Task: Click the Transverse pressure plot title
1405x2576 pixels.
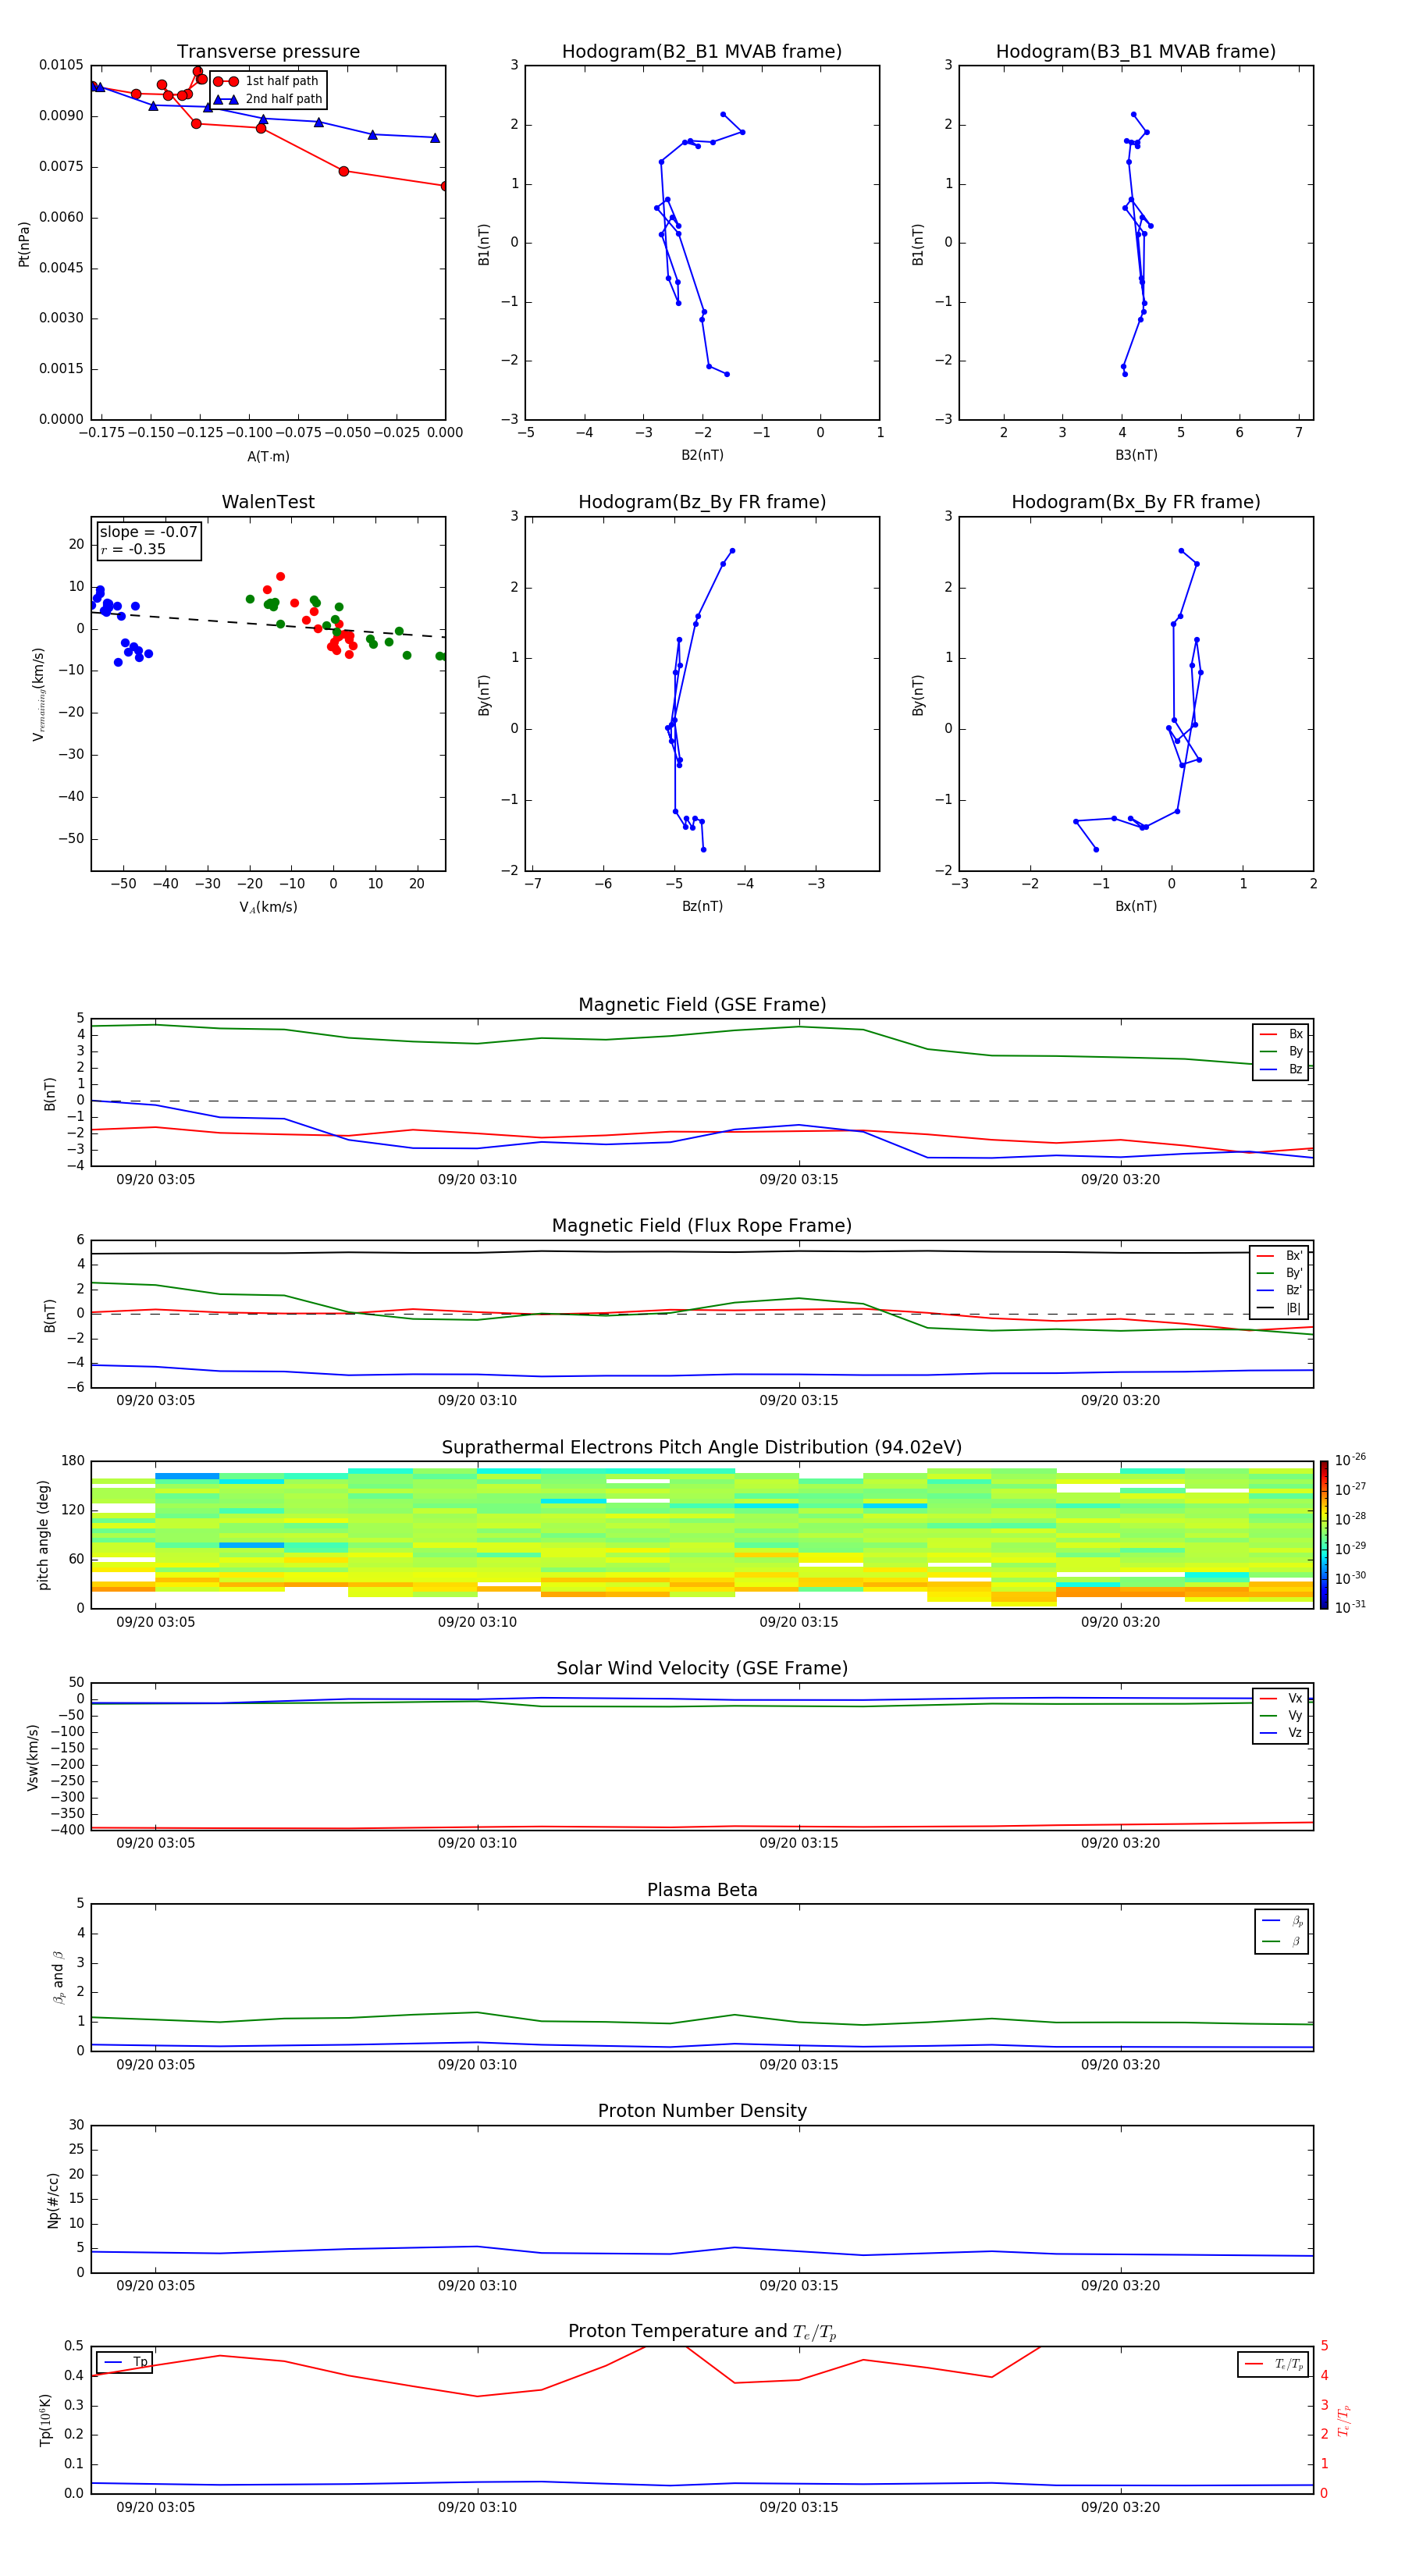Action: tap(268, 52)
